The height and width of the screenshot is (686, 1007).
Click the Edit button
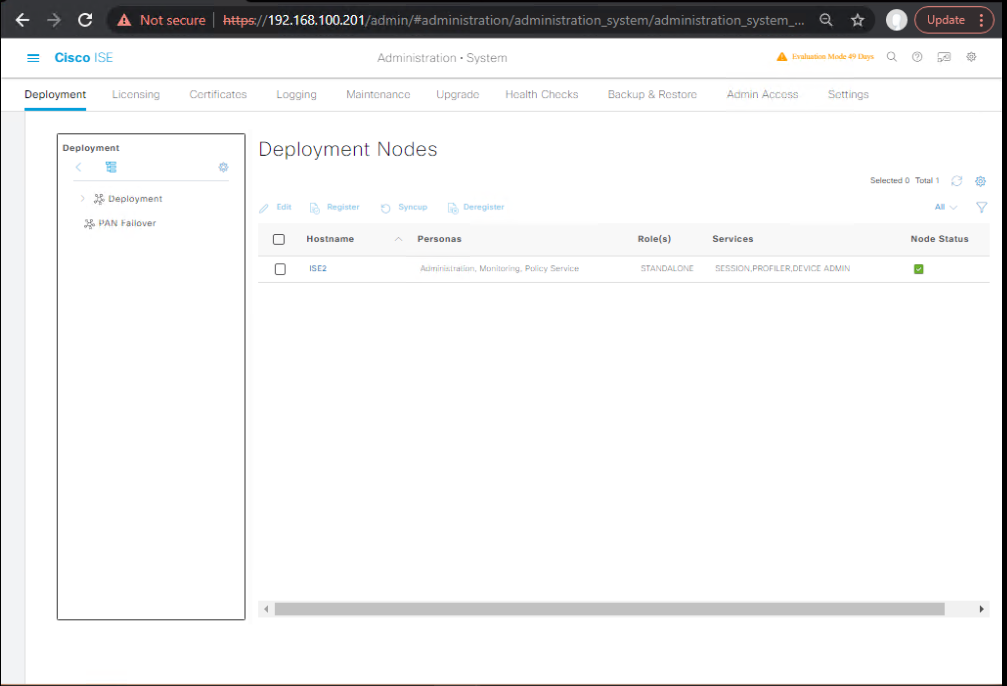pyautogui.click(x=276, y=207)
